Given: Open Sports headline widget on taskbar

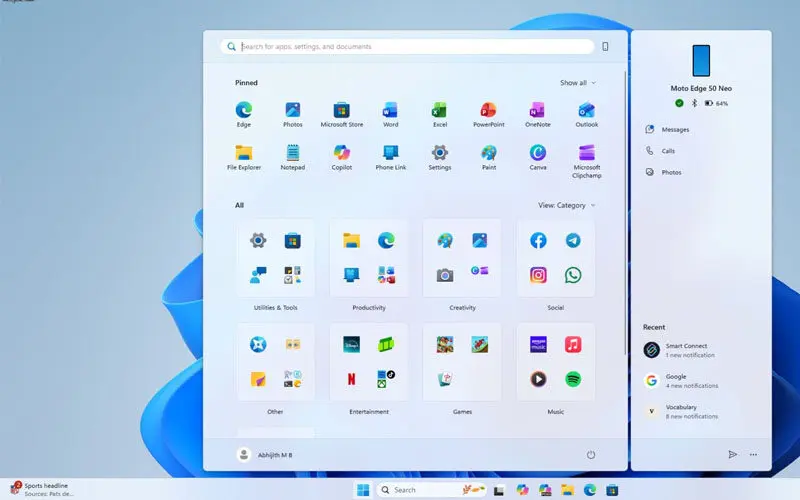Looking at the screenshot, I should pos(42,489).
